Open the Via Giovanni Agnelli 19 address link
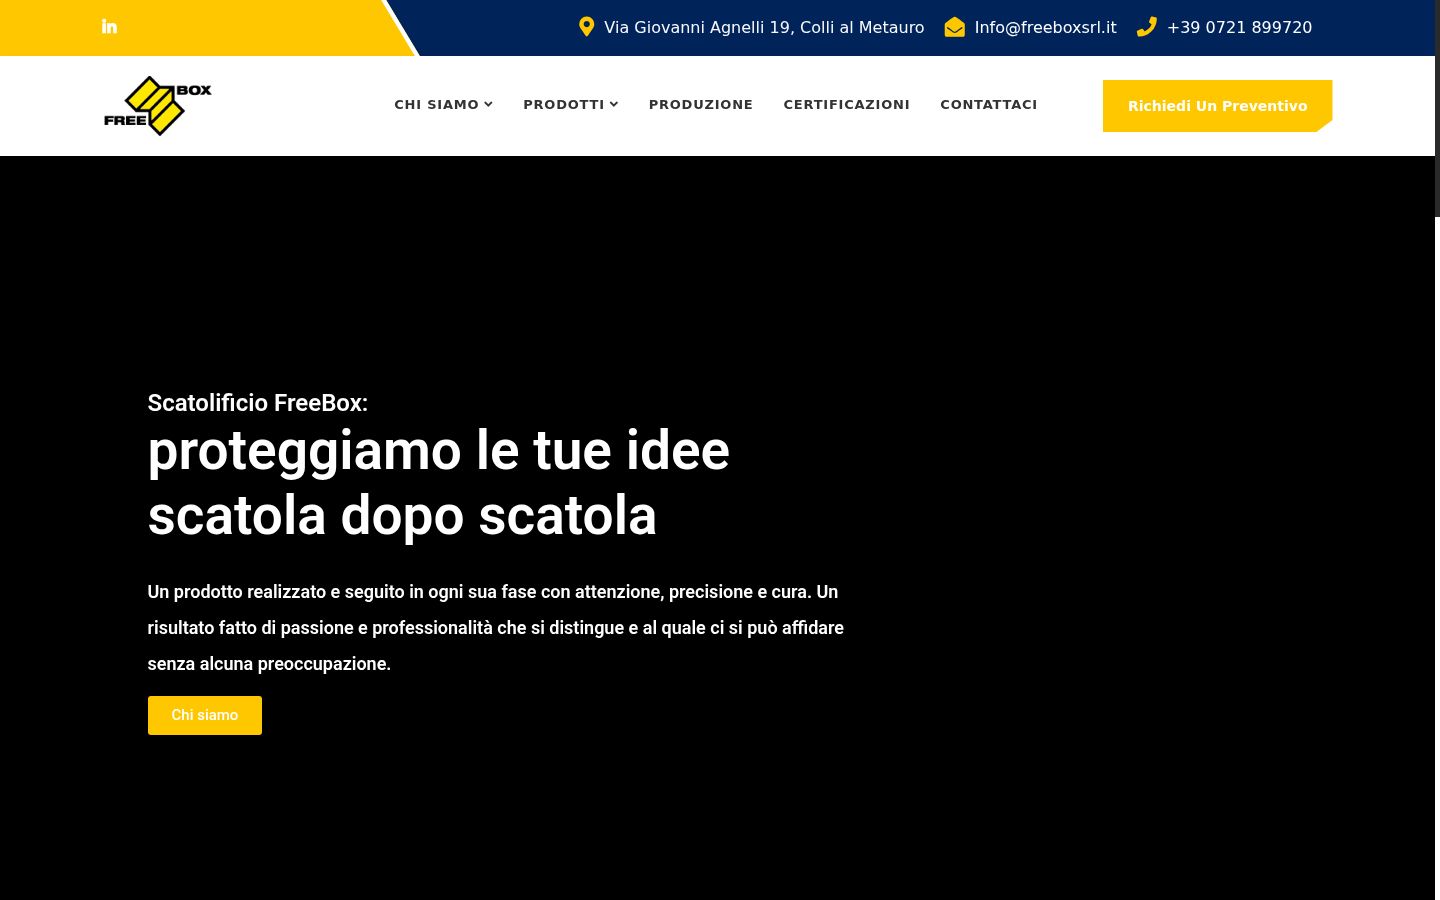This screenshot has height=900, width=1440. (764, 27)
